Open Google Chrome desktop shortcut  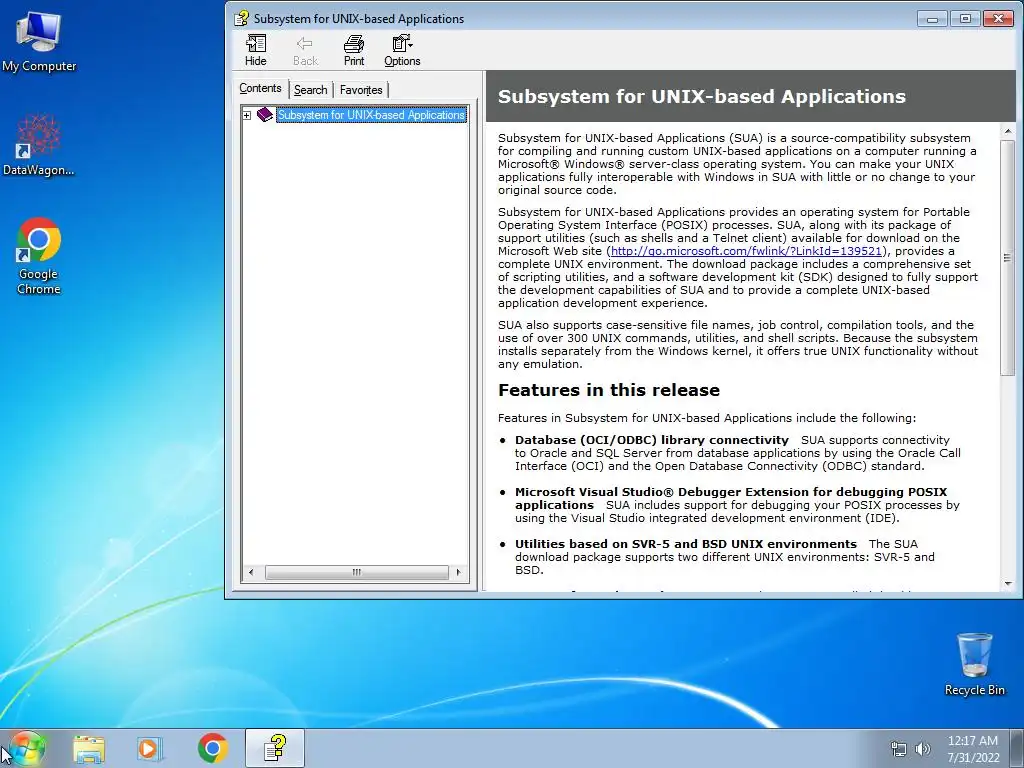coord(39,256)
